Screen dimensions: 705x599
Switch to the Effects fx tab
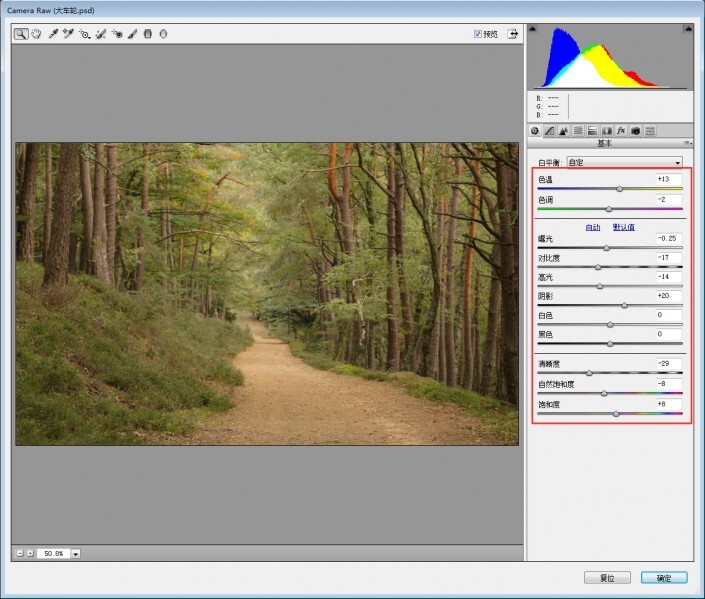(620, 130)
